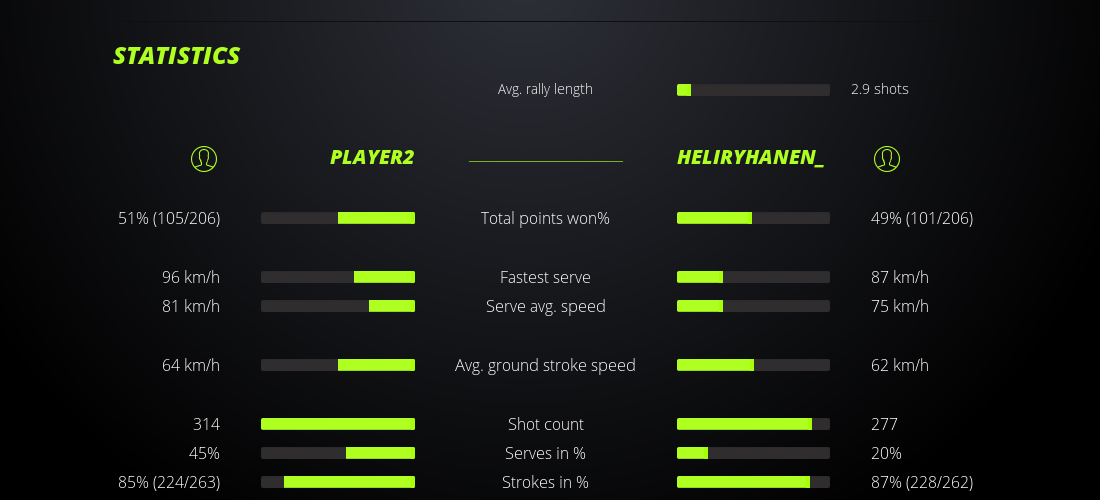Click the Avg. rally length bar
The height and width of the screenshot is (500, 1100).
point(753,90)
